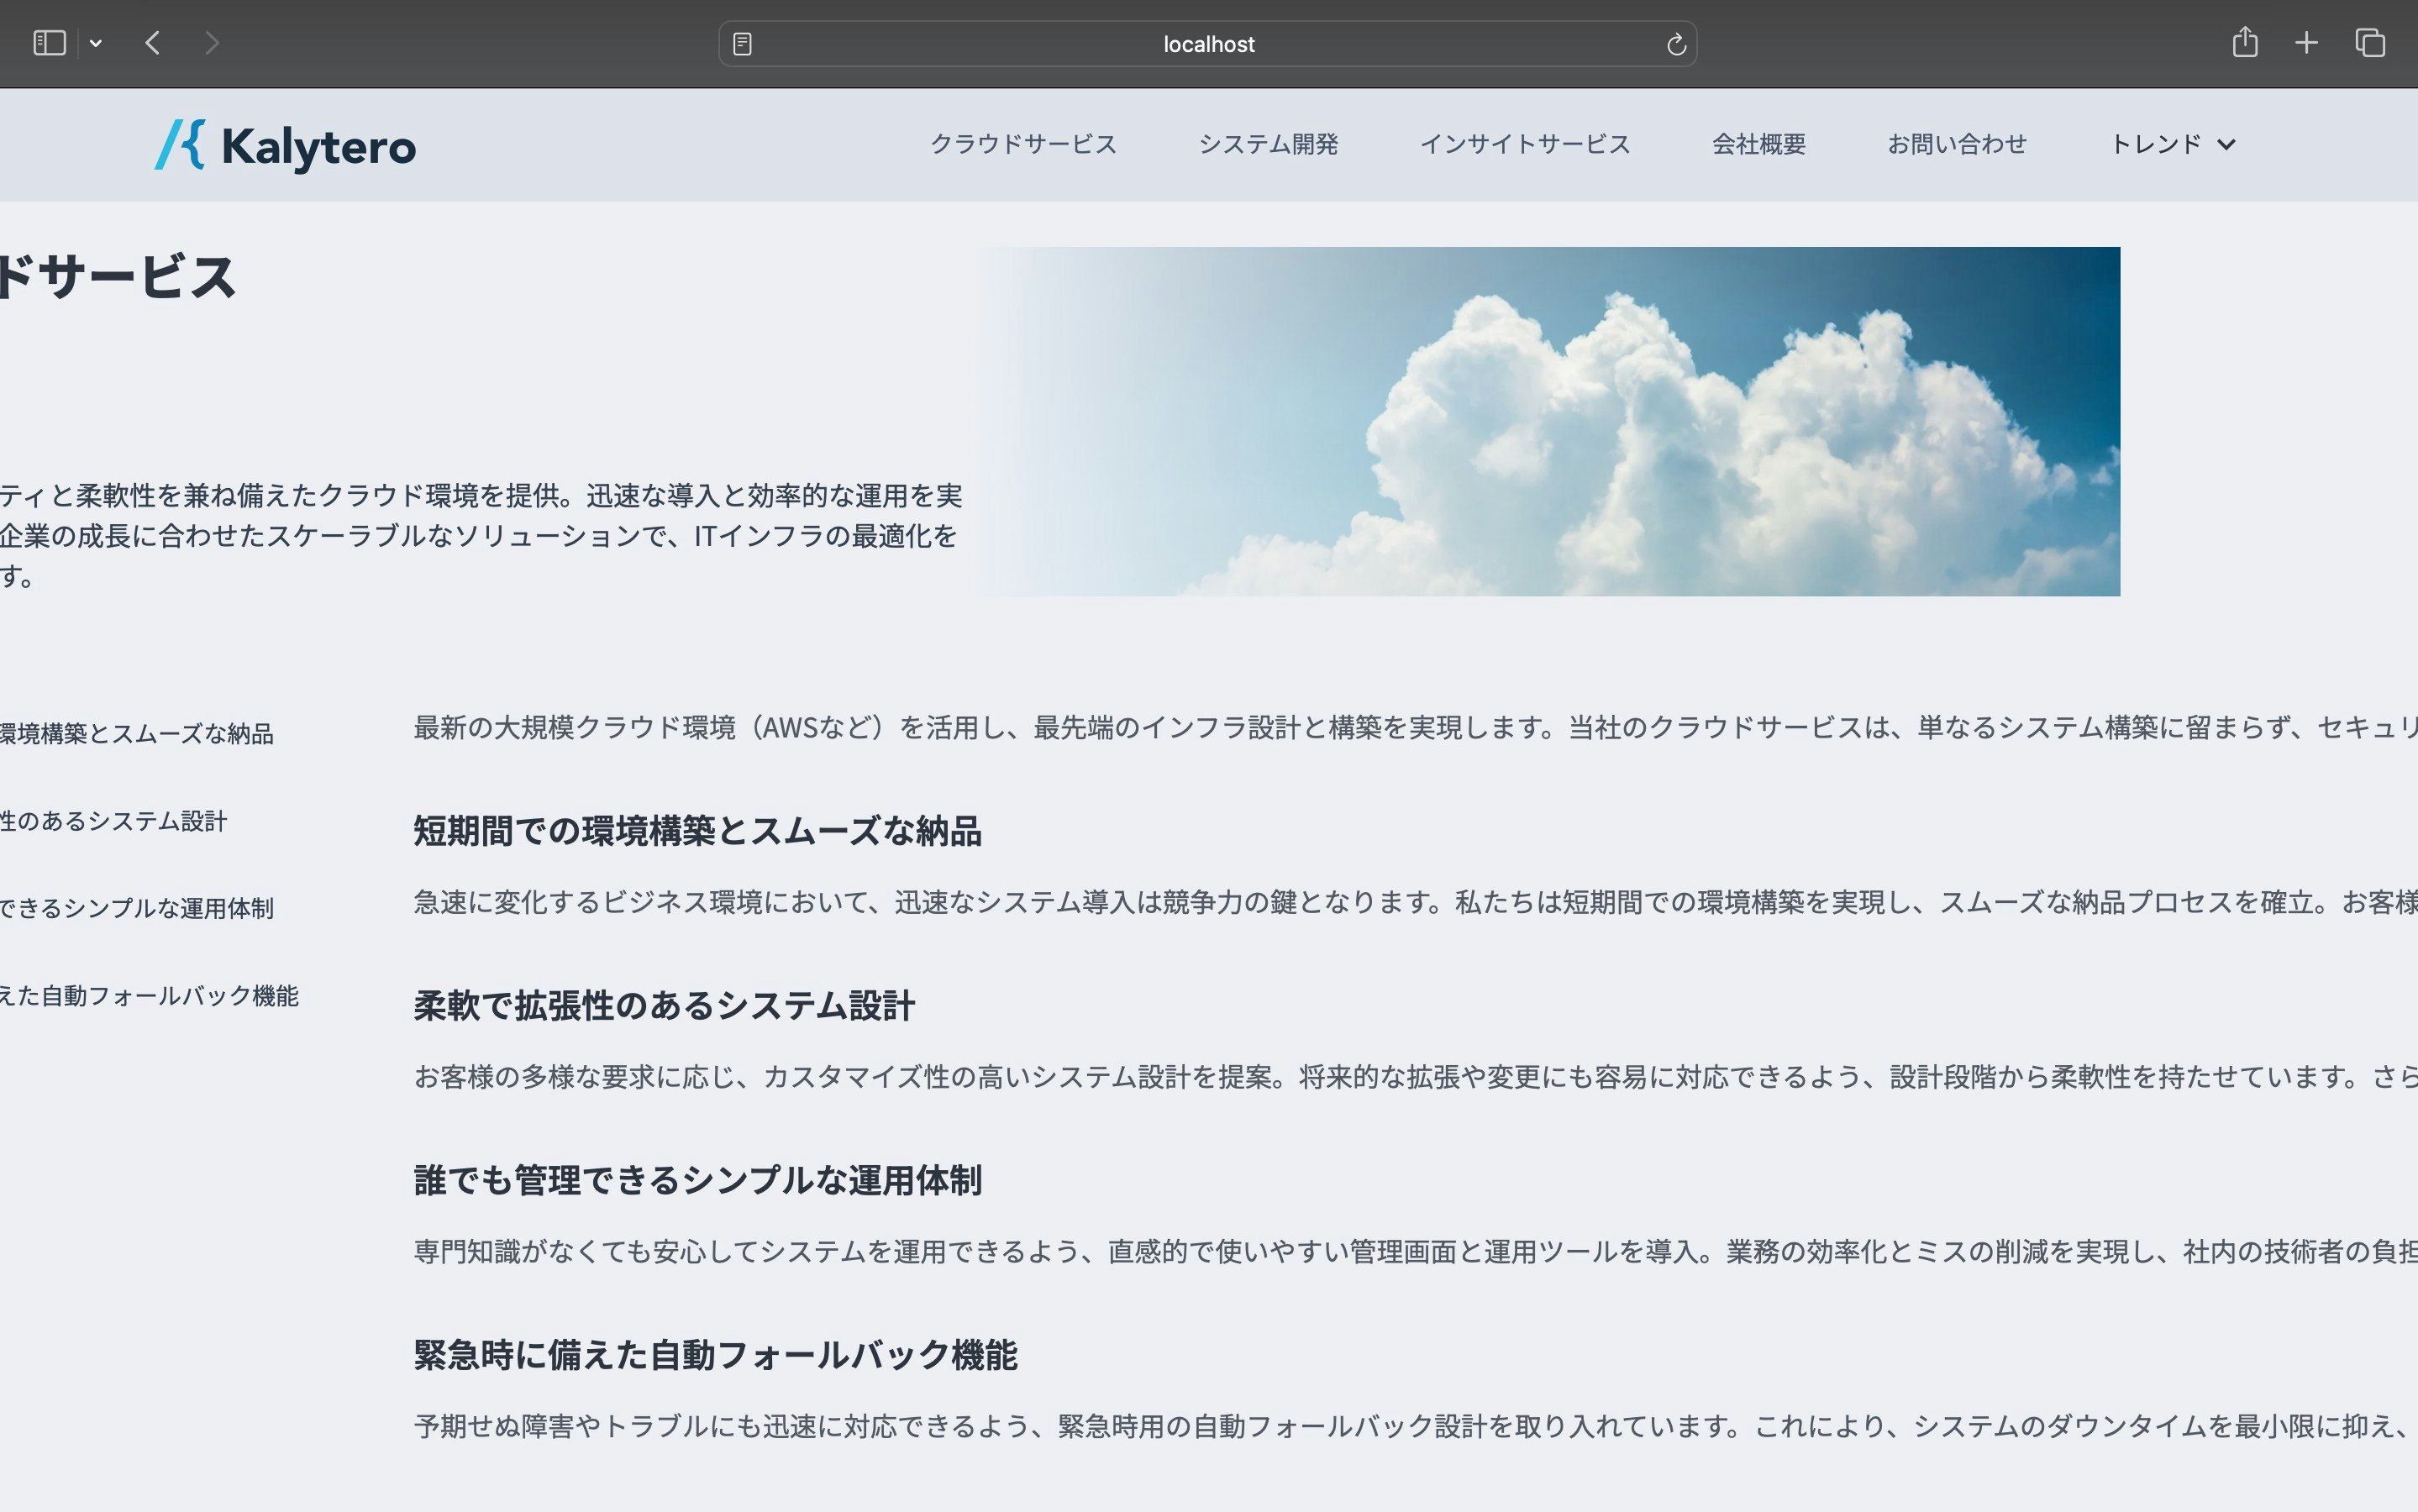This screenshot has width=2418, height=1512.
Task: Show the tab overview
Action: click(x=2369, y=42)
